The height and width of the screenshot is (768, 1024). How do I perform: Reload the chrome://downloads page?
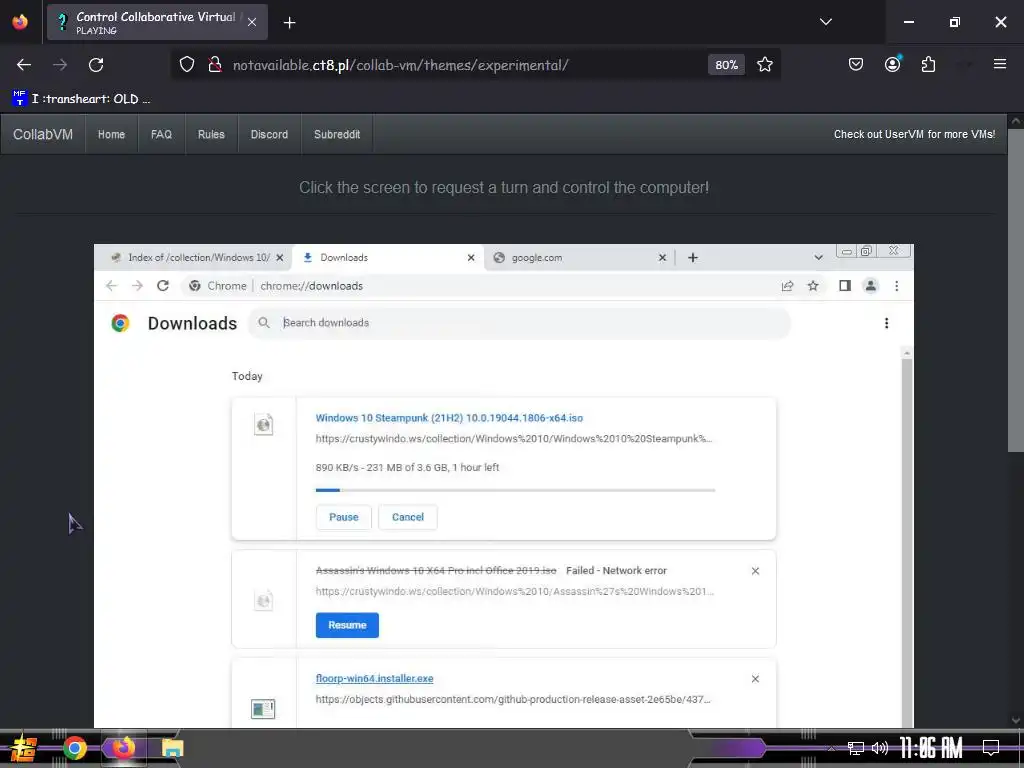tap(163, 286)
